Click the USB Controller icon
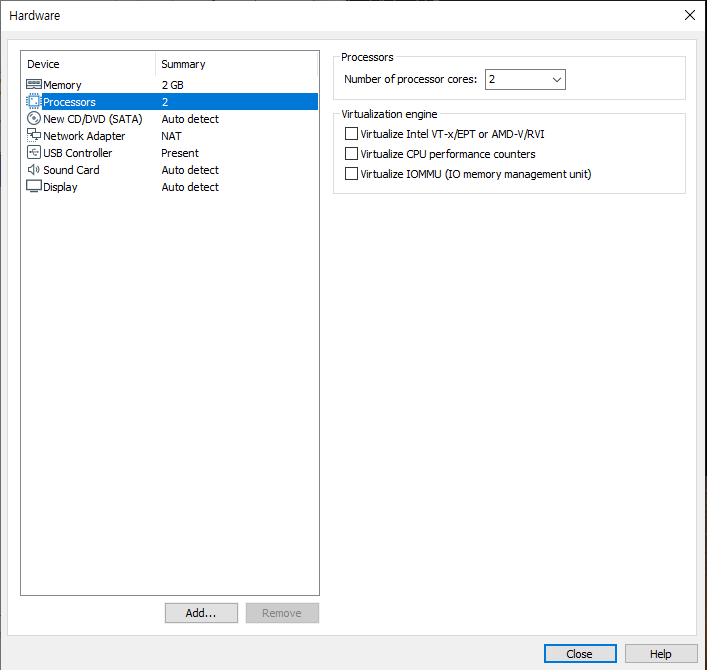The height and width of the screenshot is (670, 707). pos(33,153)
